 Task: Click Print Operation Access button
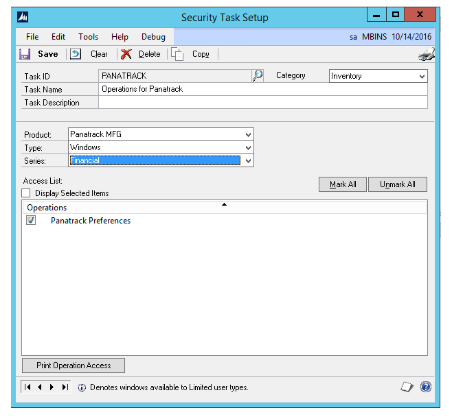[73, 365]
